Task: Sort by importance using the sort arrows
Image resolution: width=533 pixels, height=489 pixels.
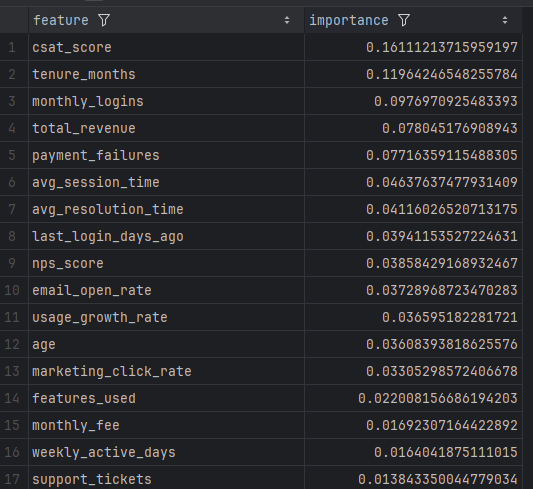Action: [505, 20]
